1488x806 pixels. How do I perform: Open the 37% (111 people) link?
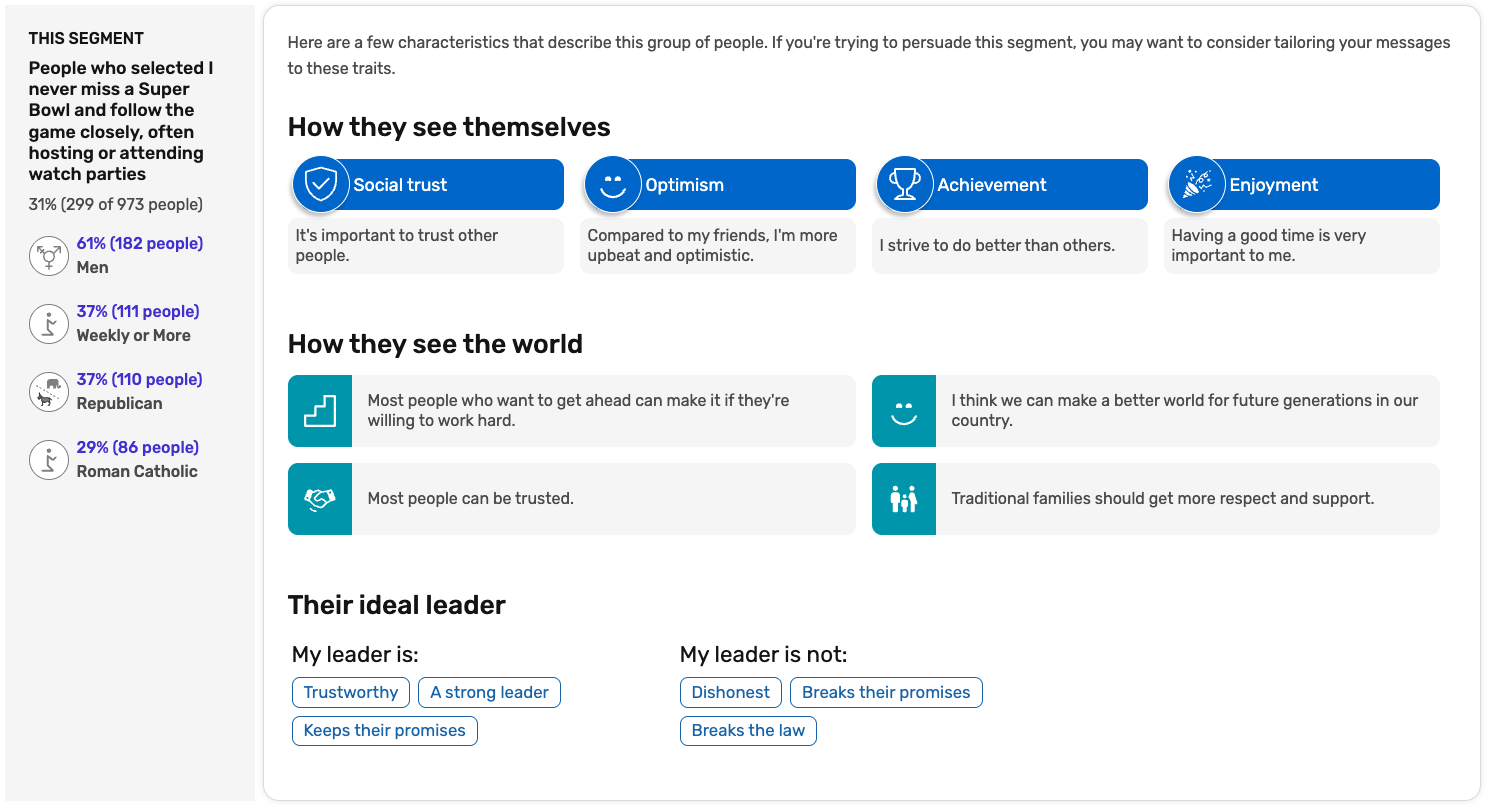click(x=138, y=311)
